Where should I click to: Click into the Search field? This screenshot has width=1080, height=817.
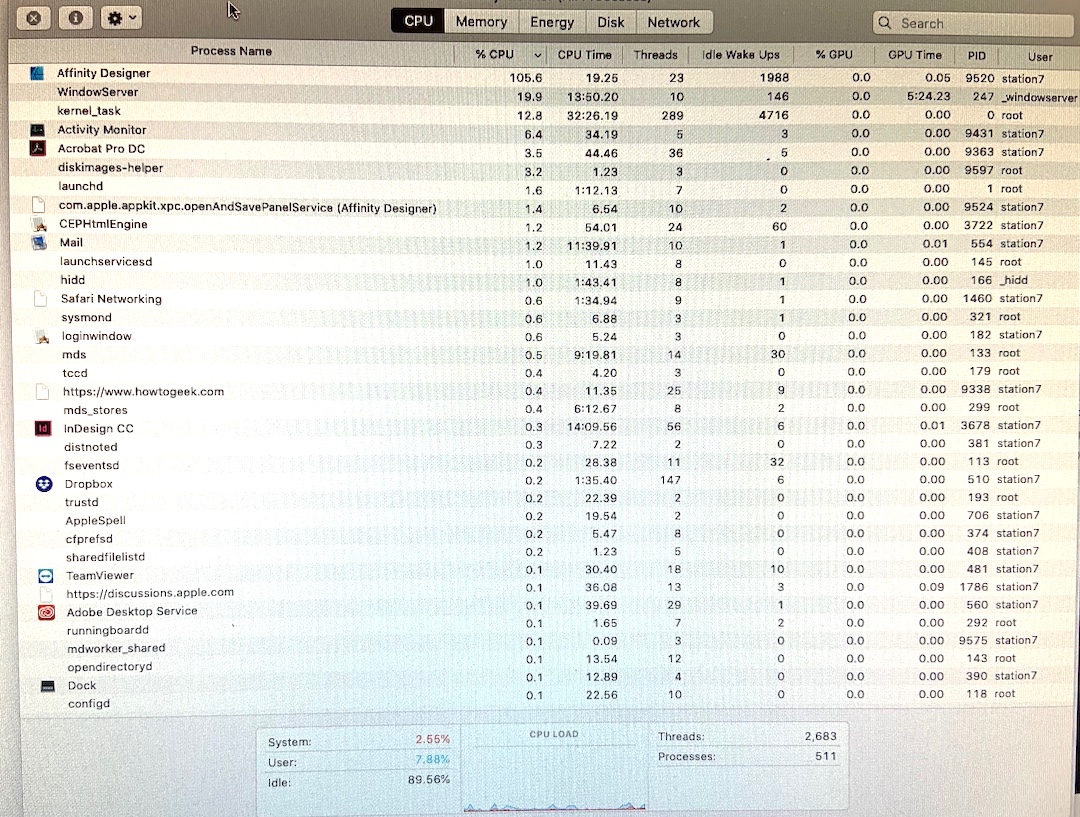click(973, 23)
